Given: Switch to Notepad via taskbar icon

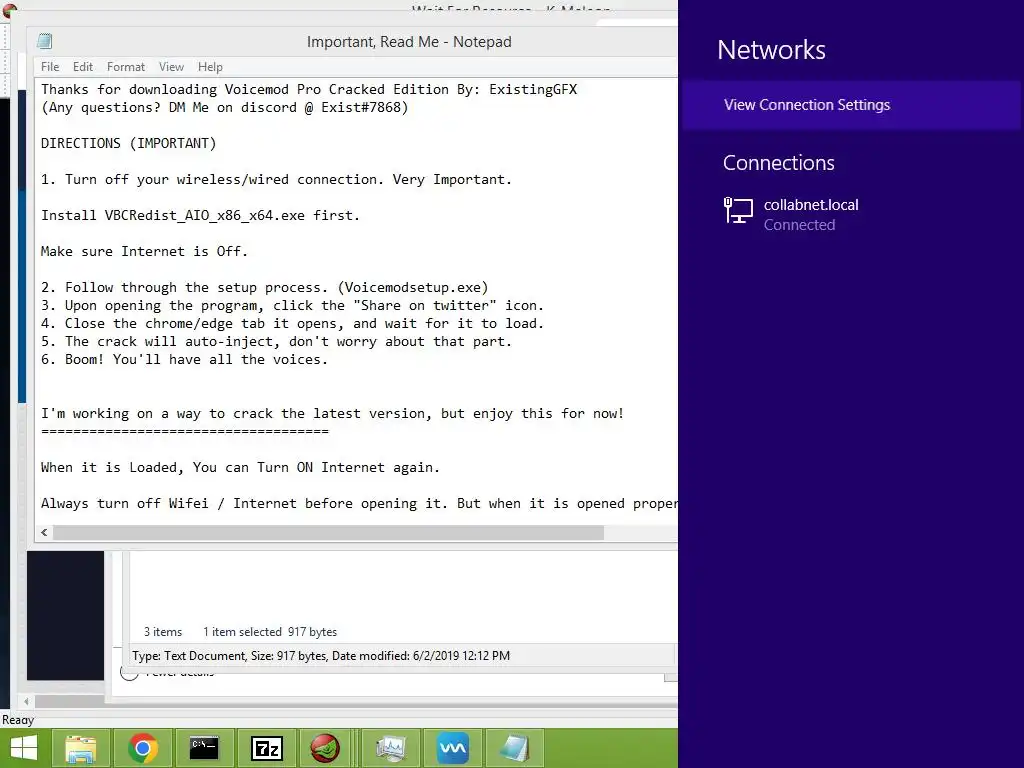Looking at the screenshot, I should click(x=515, y=748).
